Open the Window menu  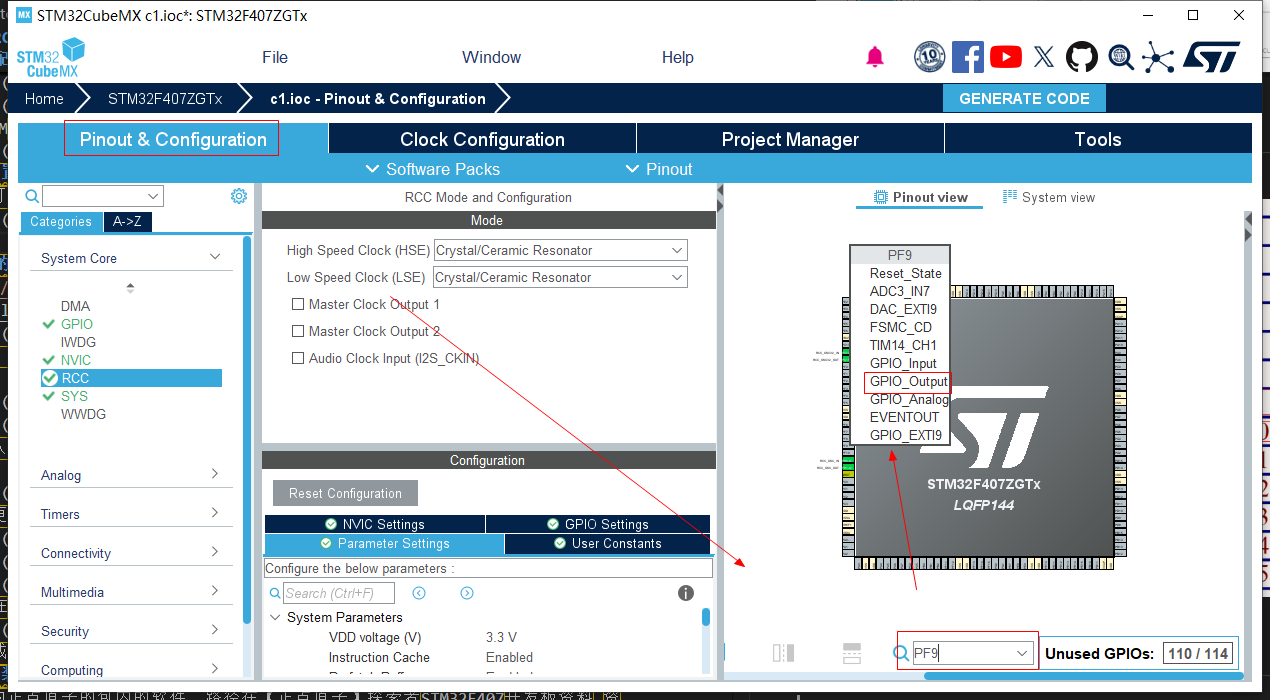[x=491, y=57]
